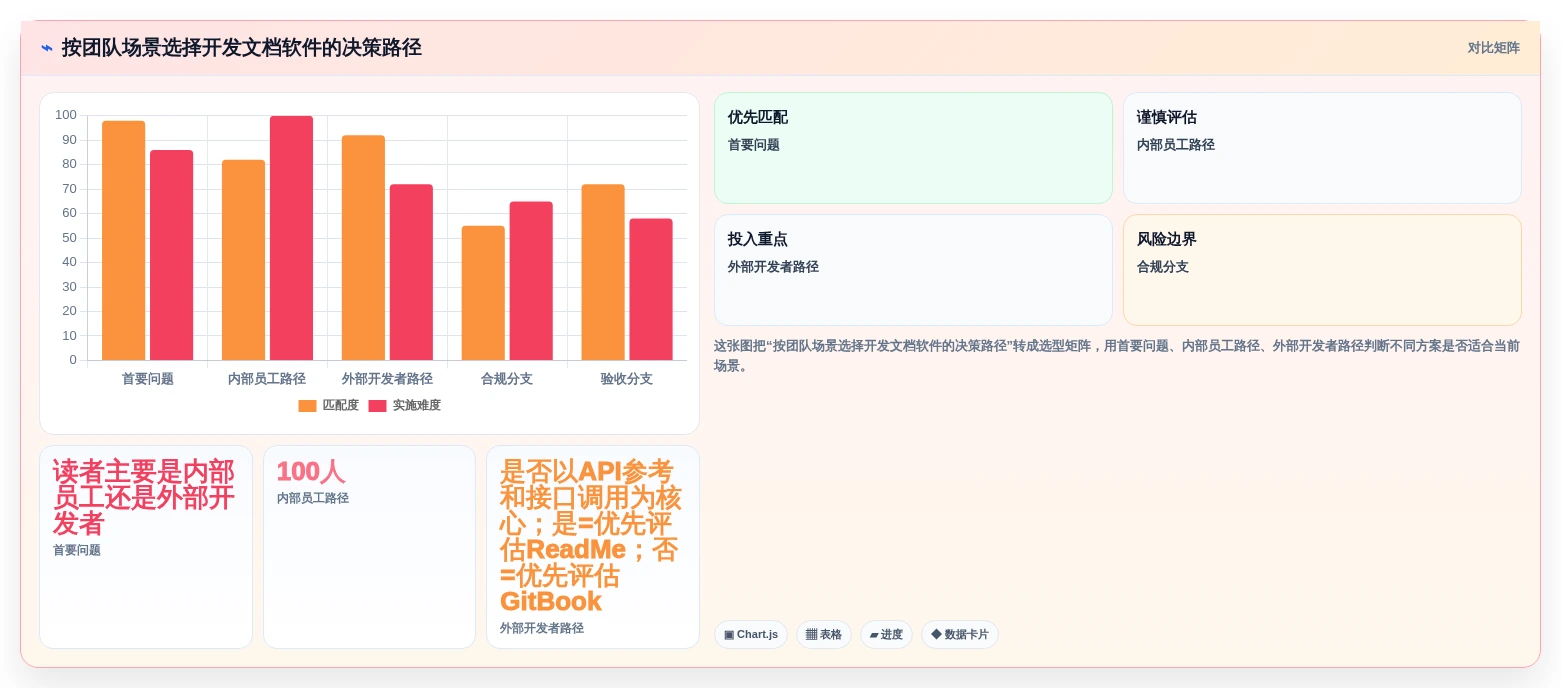
Task: Click the red 首要问题 bar
Action: coord(172,255)
